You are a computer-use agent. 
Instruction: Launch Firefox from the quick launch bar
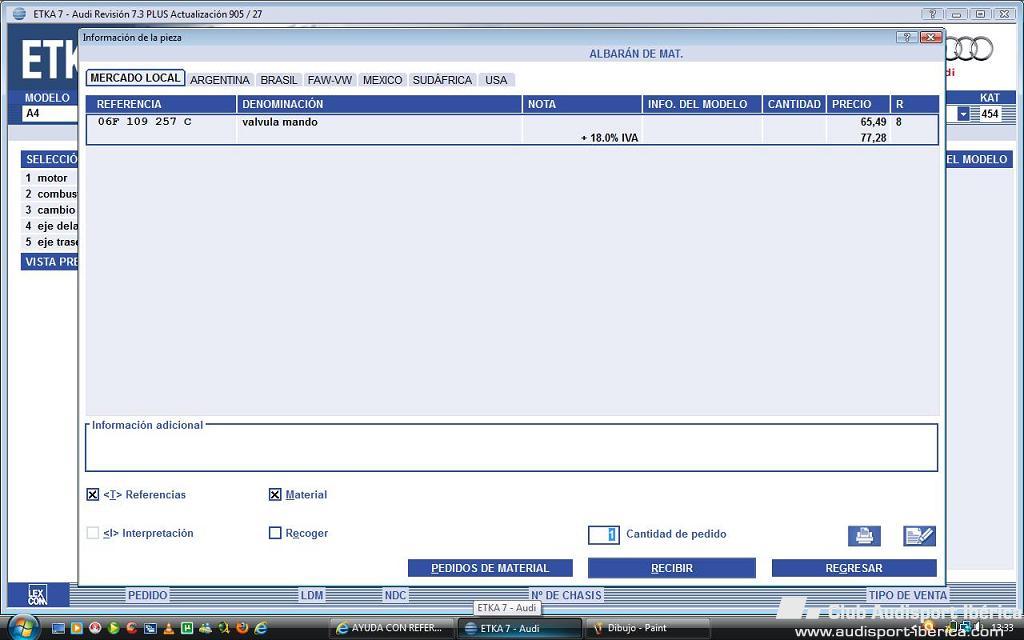(x=242, y=628)
